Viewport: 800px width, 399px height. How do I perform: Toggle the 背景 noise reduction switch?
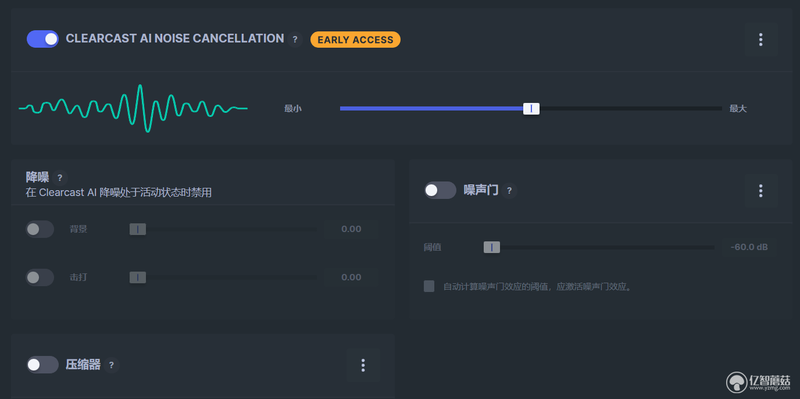[x=40, y=229]
